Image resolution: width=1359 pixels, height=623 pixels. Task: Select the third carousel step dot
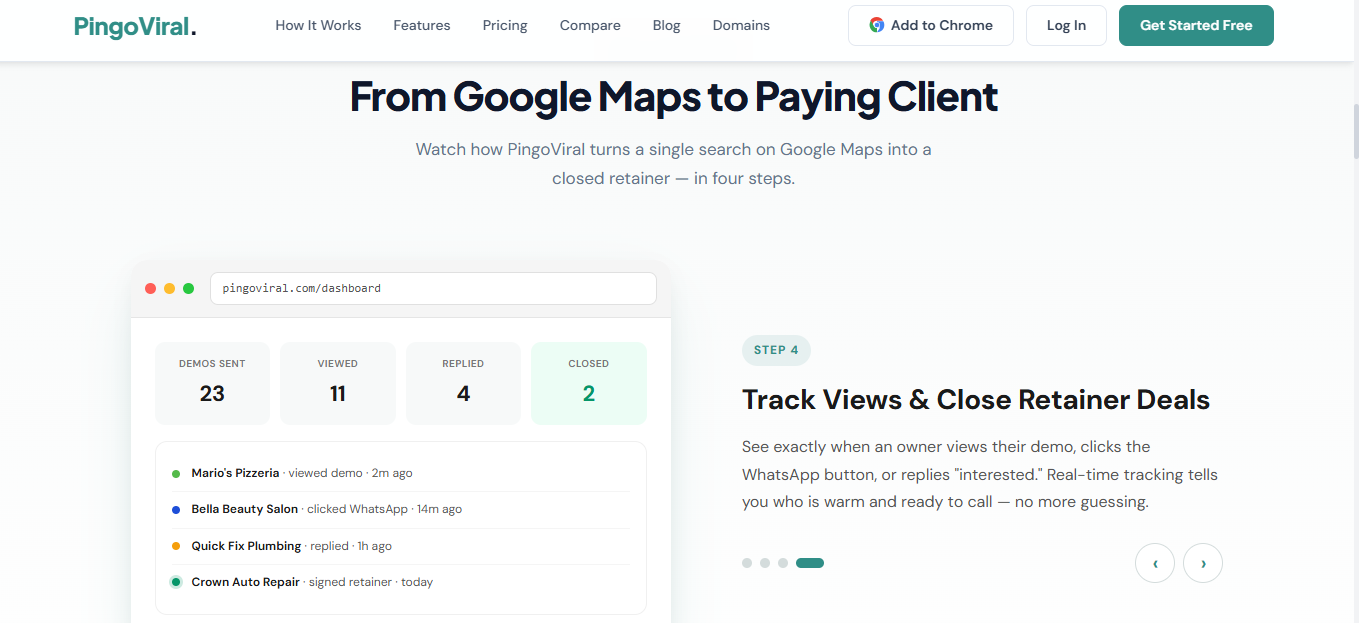[x=783, y=563]
